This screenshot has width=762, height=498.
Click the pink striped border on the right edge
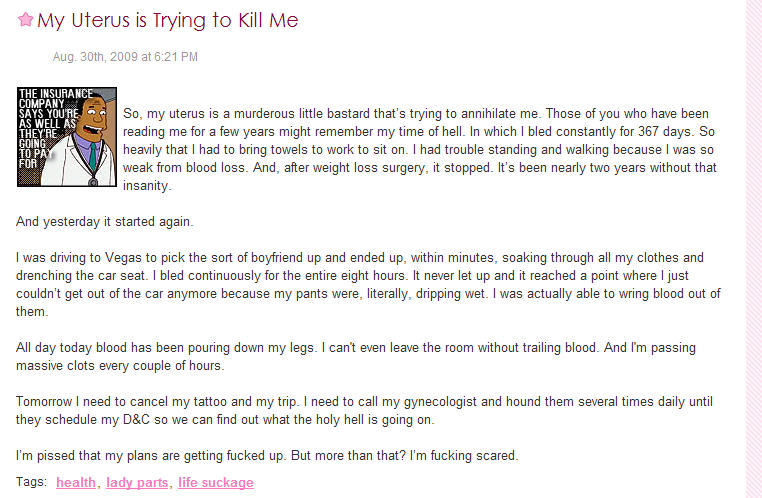point(754,250)
